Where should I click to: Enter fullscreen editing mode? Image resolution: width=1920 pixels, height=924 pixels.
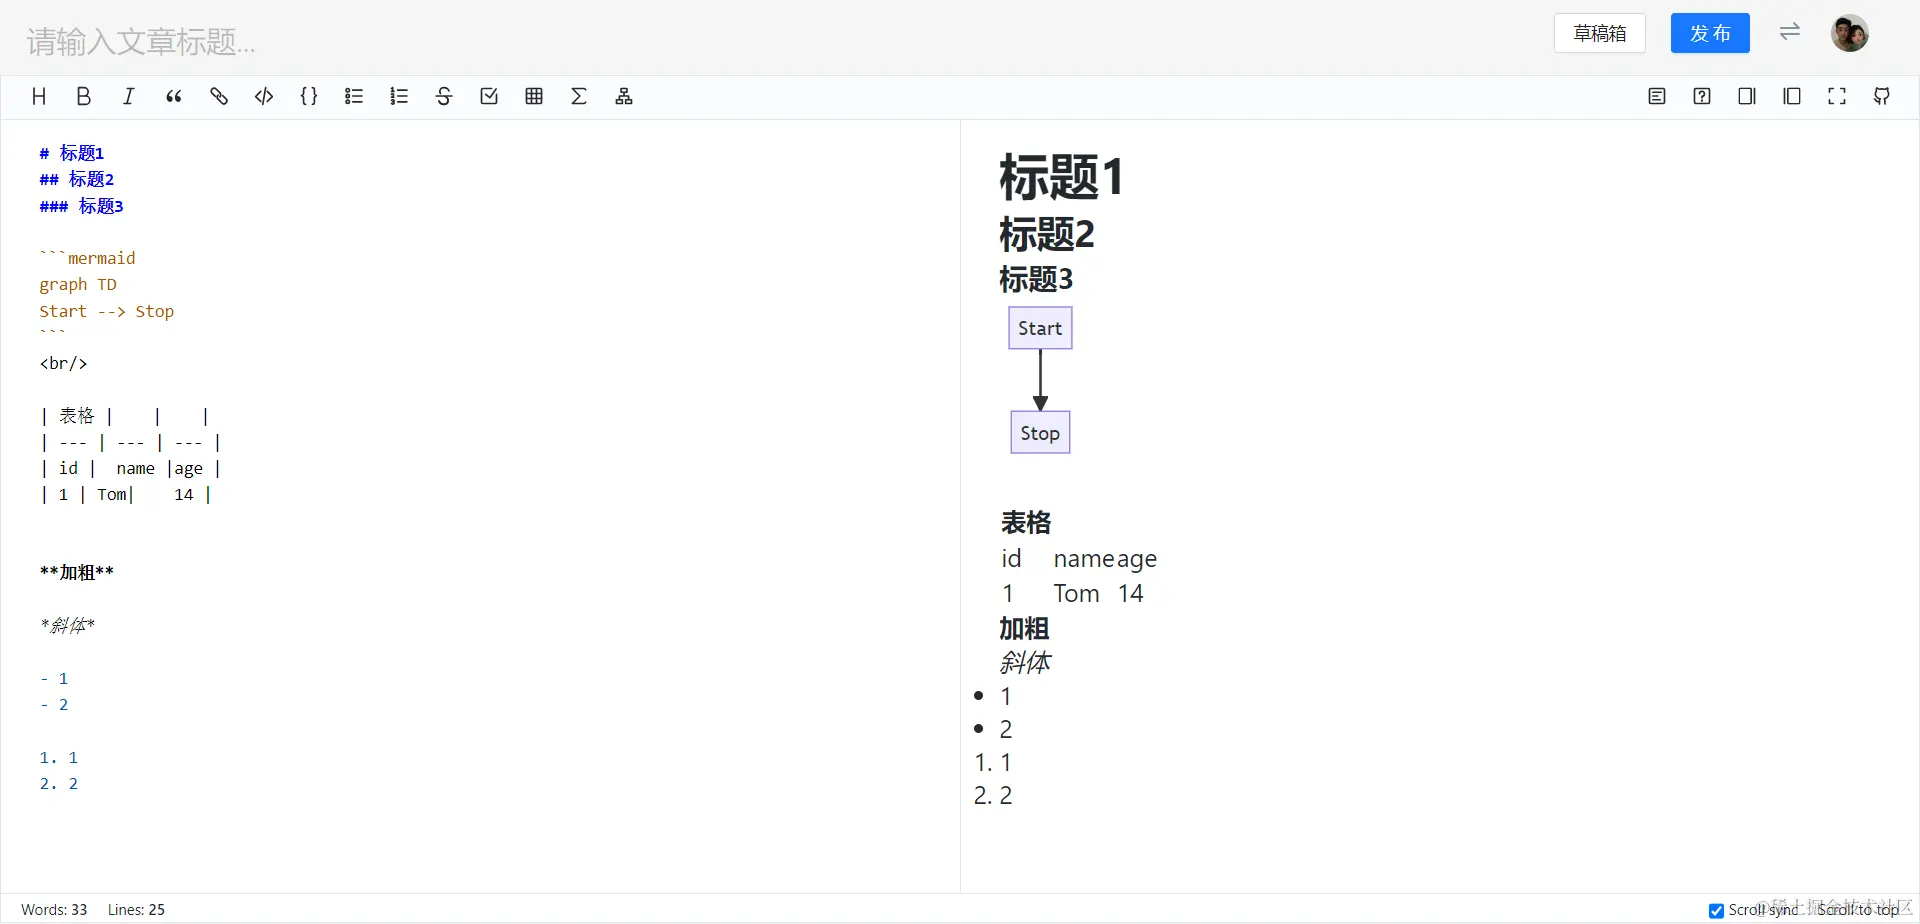pos(1837,96)
